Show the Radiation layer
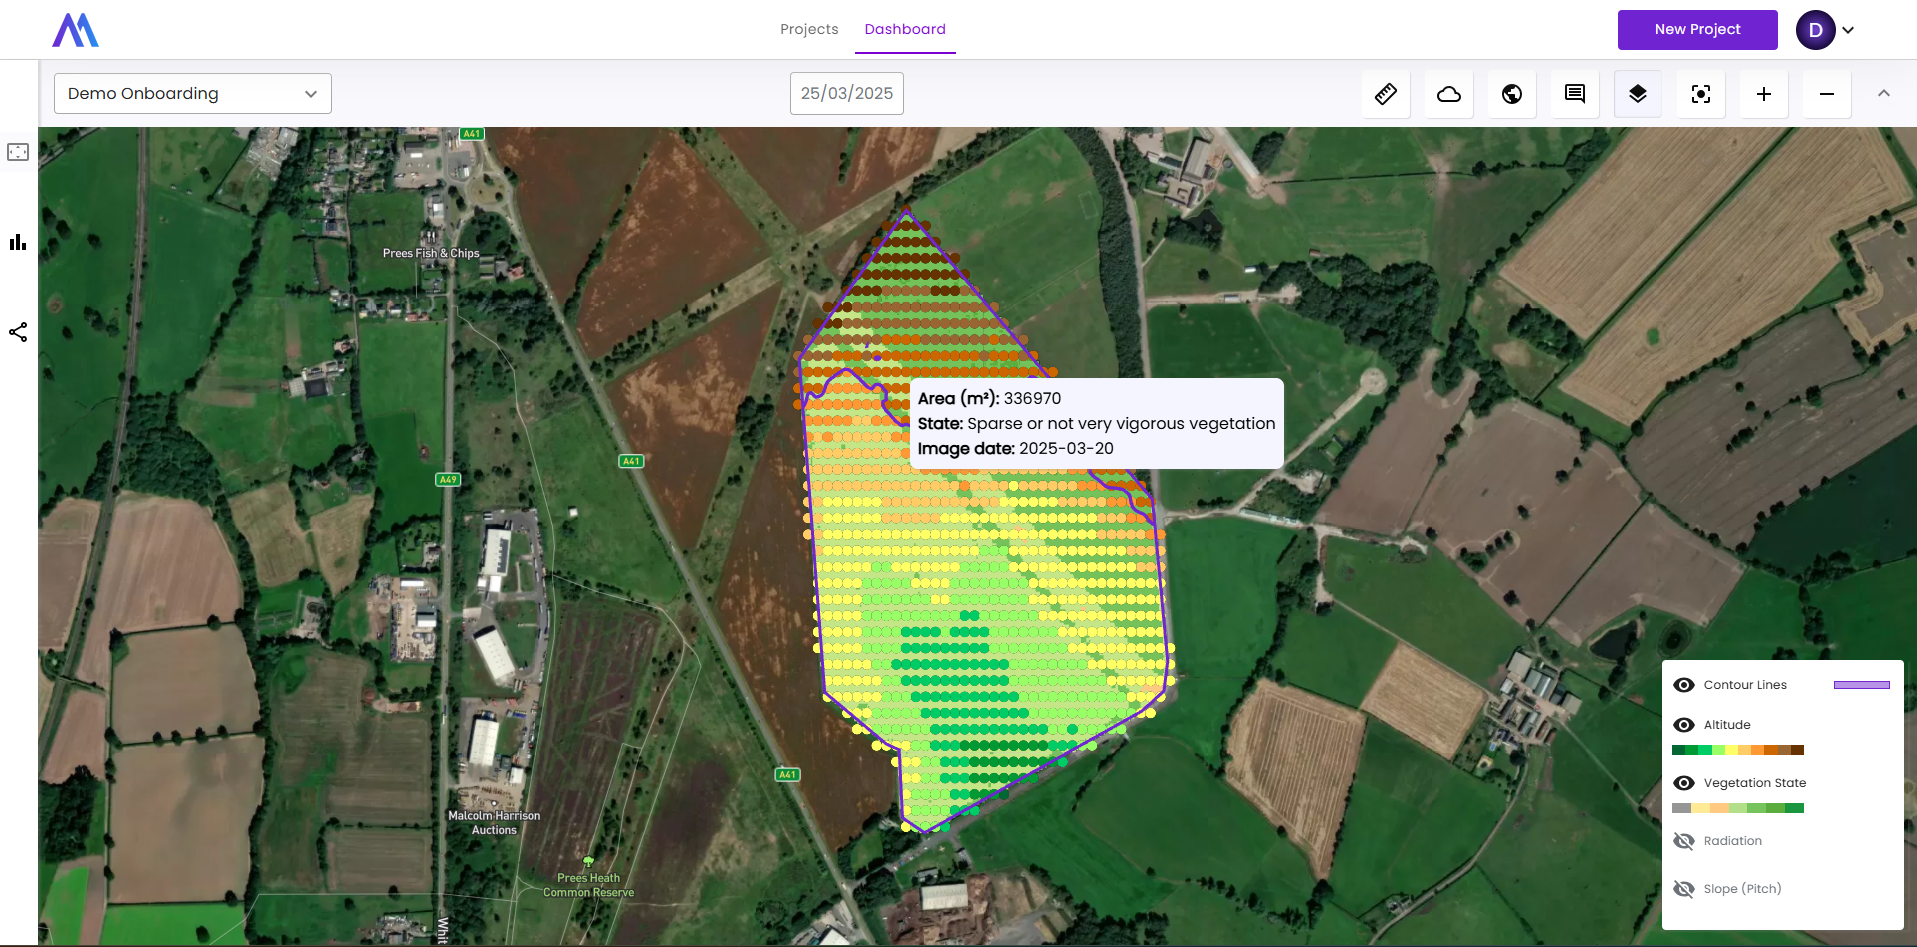Viewport: 1917px width, 947px height. click(x=1684, y=841)
